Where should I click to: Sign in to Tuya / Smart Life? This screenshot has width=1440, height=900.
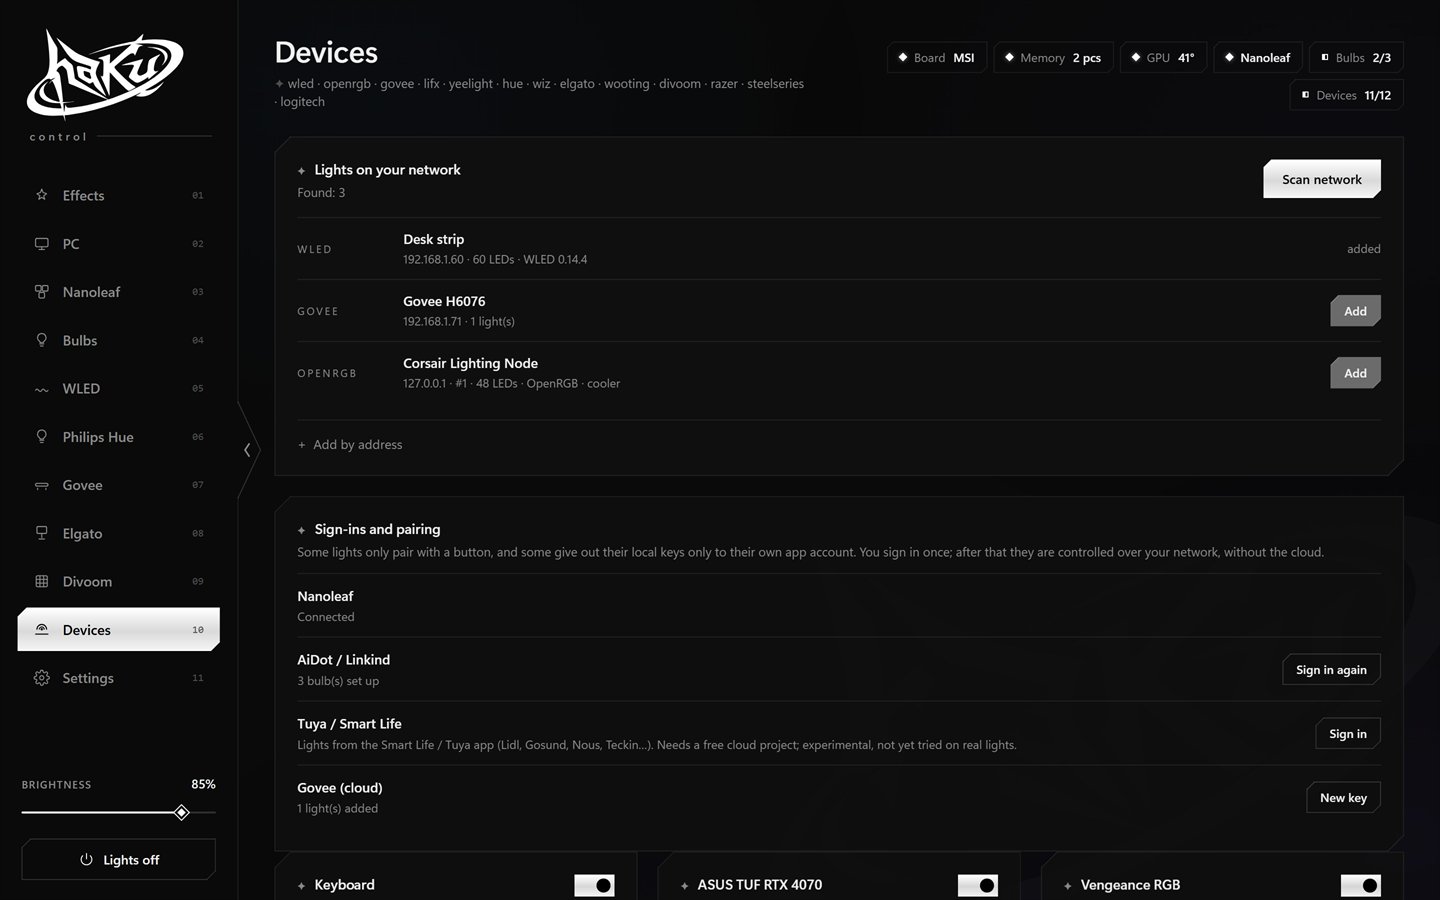tap(1348, 734)
